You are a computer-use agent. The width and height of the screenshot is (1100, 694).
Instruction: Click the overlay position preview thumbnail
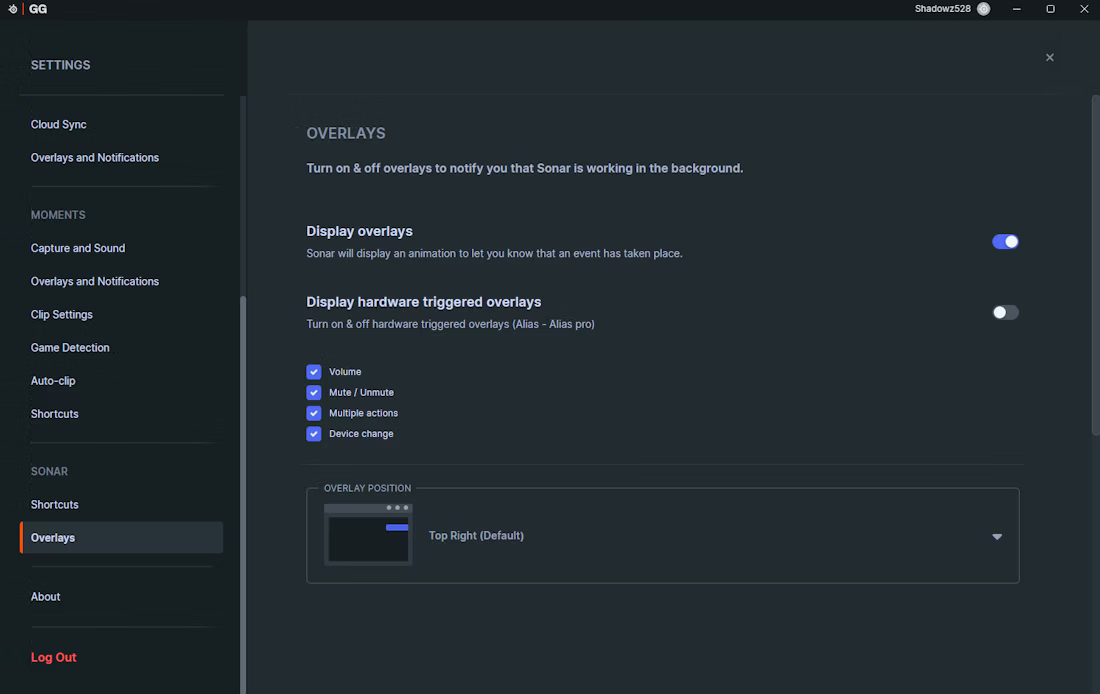click(x=368, y=535)
